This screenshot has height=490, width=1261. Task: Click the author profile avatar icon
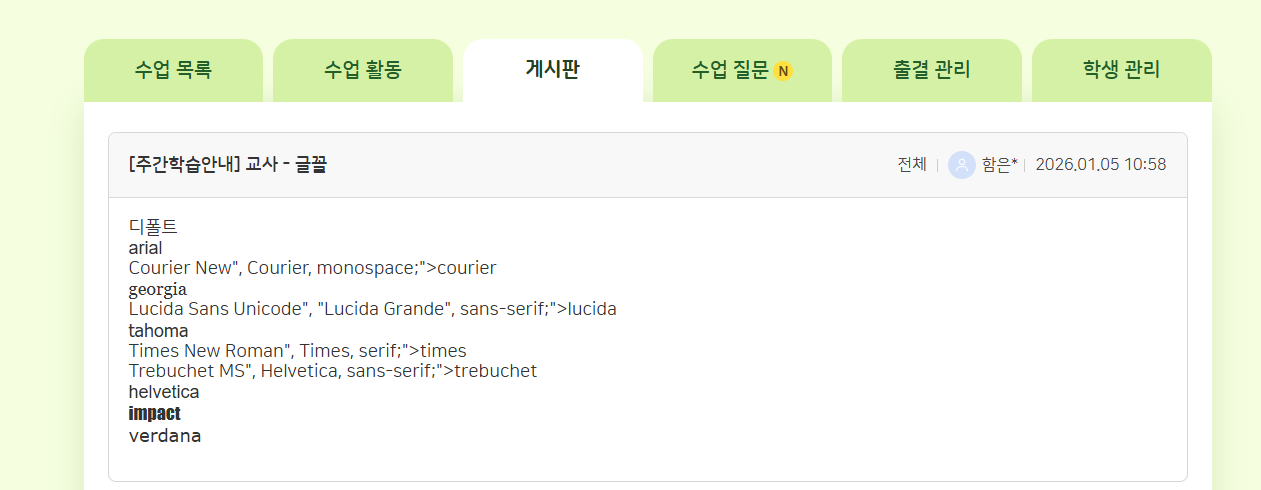(961, 165)
